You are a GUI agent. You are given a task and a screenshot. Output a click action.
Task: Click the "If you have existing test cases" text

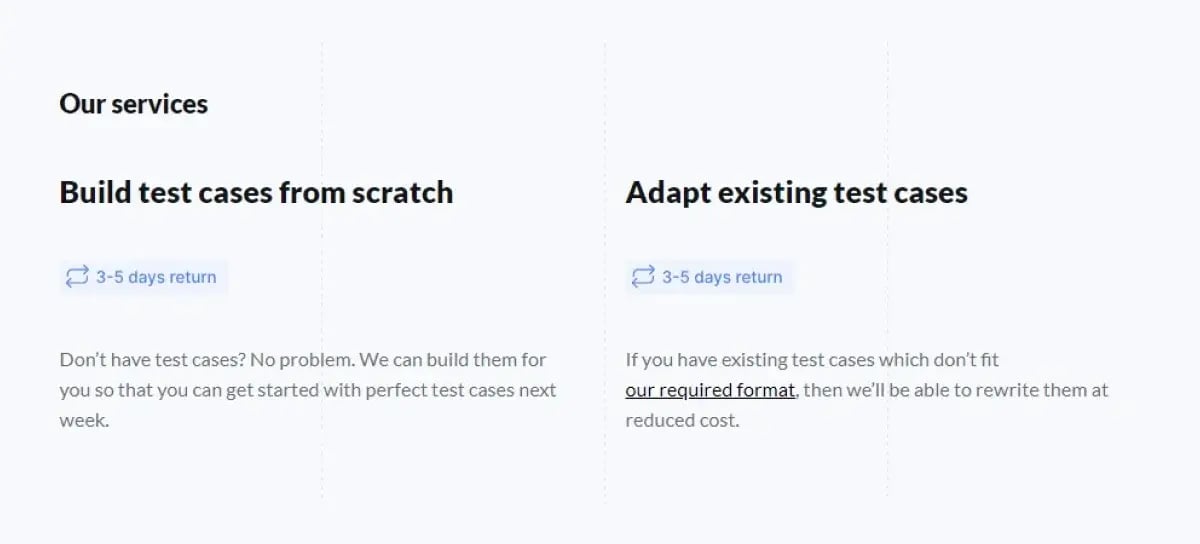750,359
